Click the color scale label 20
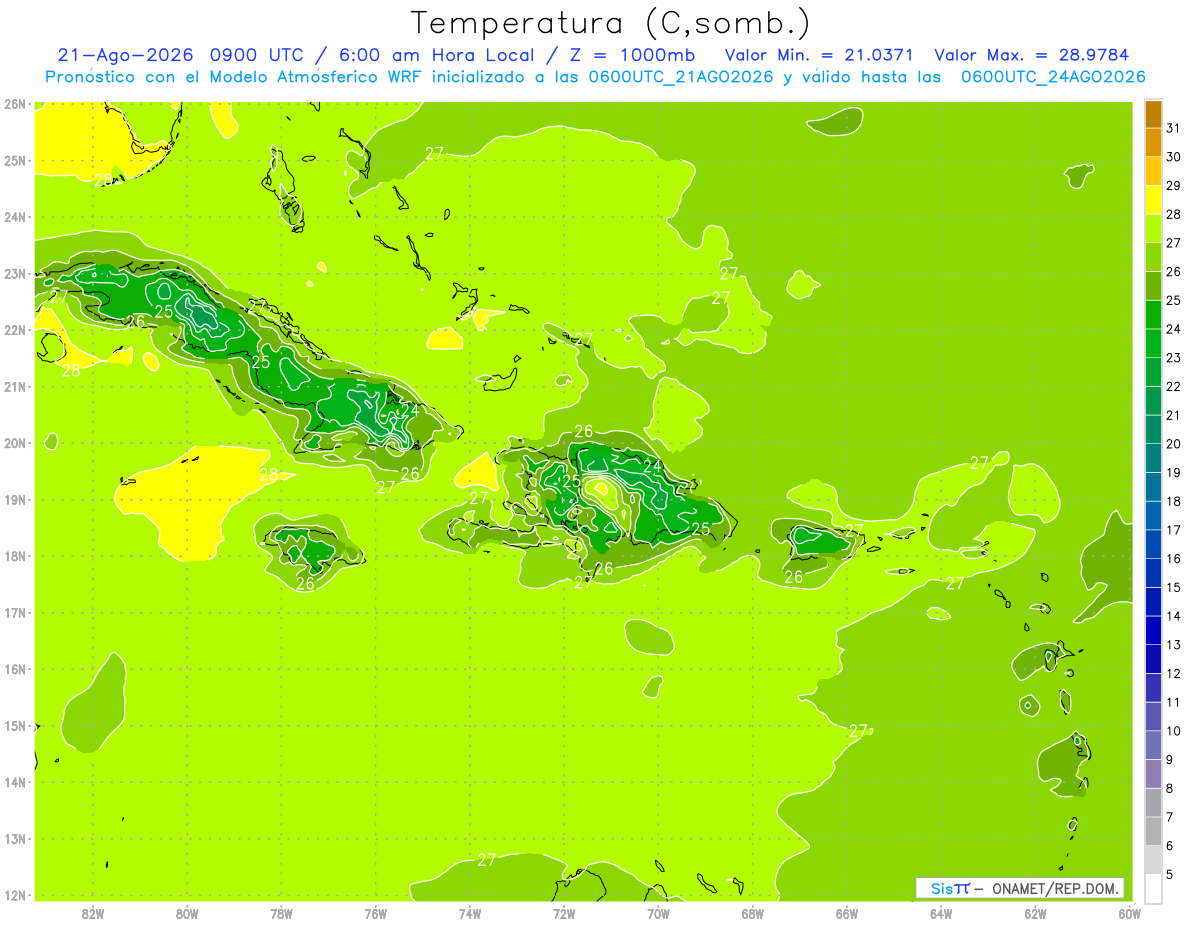The image size is (1200, 927). click(x=1173, y=444)
